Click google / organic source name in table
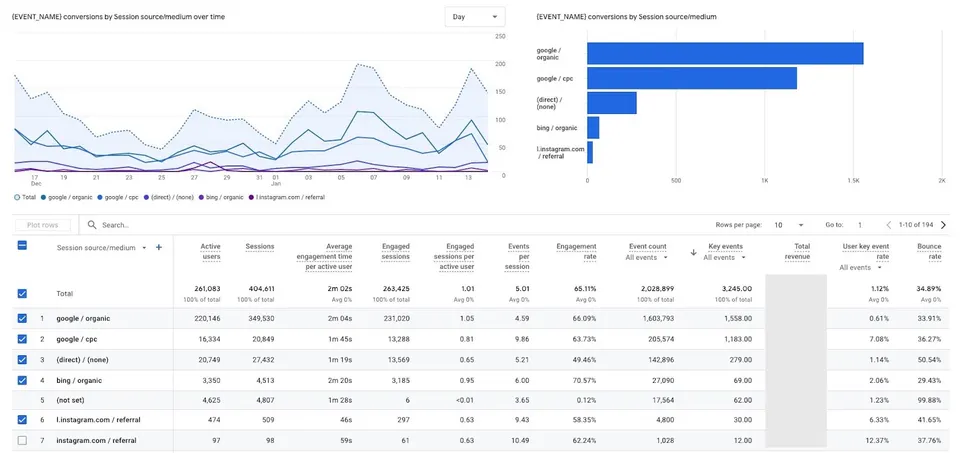Viewport: 960px width, 453px height. (x=83, y=319)
